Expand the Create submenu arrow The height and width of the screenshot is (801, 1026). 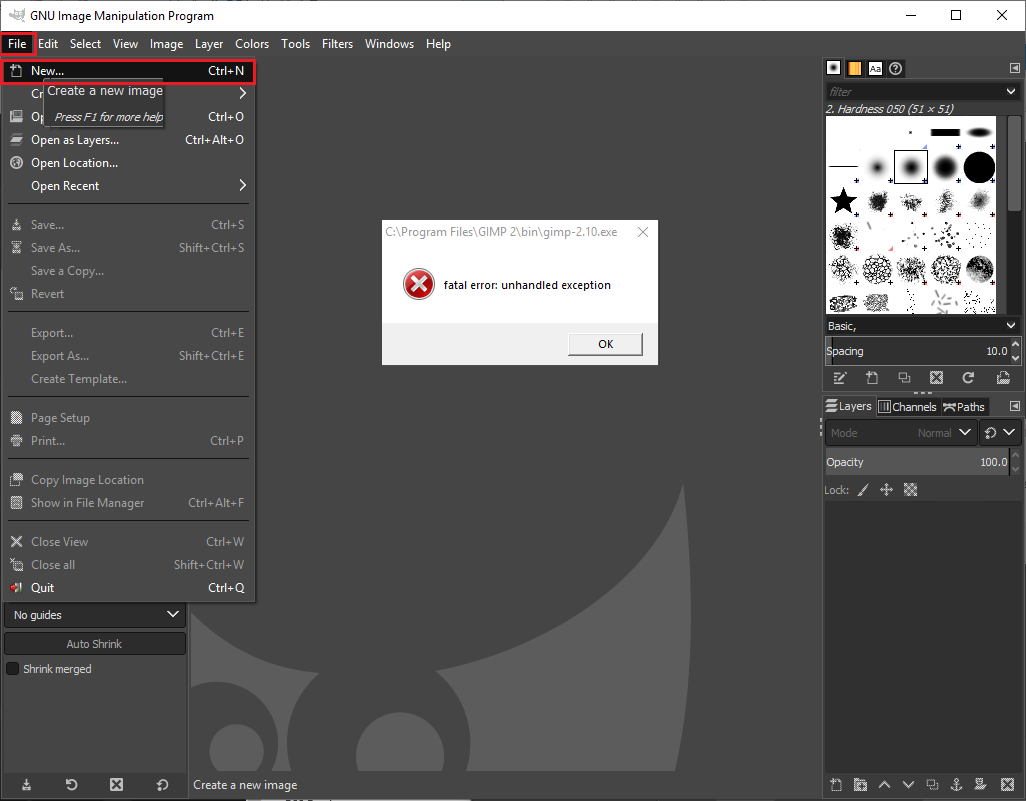coord(243,94)
